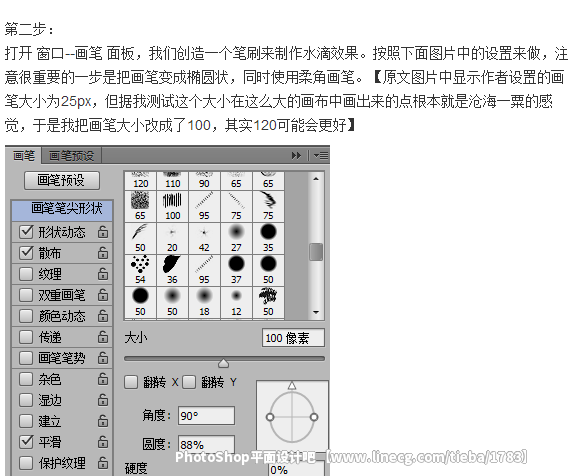Screen dimensions: 583x476
Task: Click lock icon beside 传递
Action: [x=103, y=337]
